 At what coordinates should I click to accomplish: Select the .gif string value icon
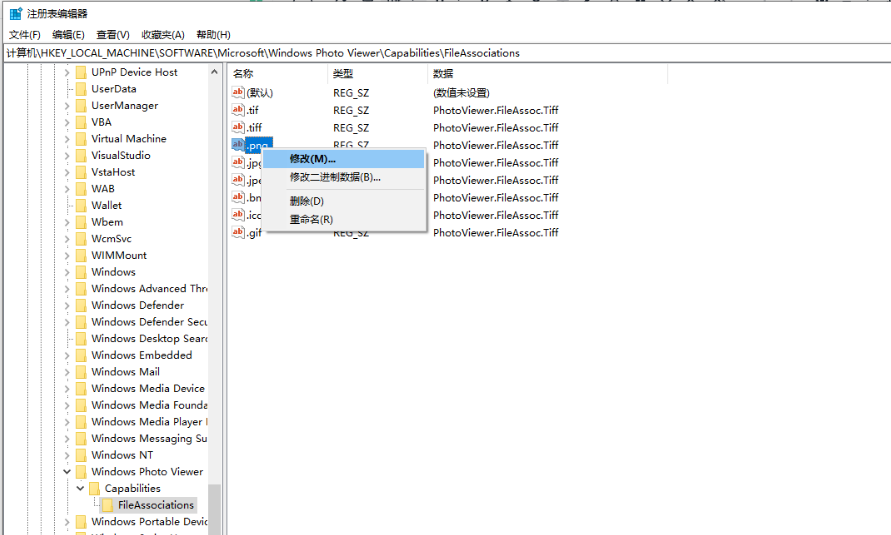click(x=238, y=232)
